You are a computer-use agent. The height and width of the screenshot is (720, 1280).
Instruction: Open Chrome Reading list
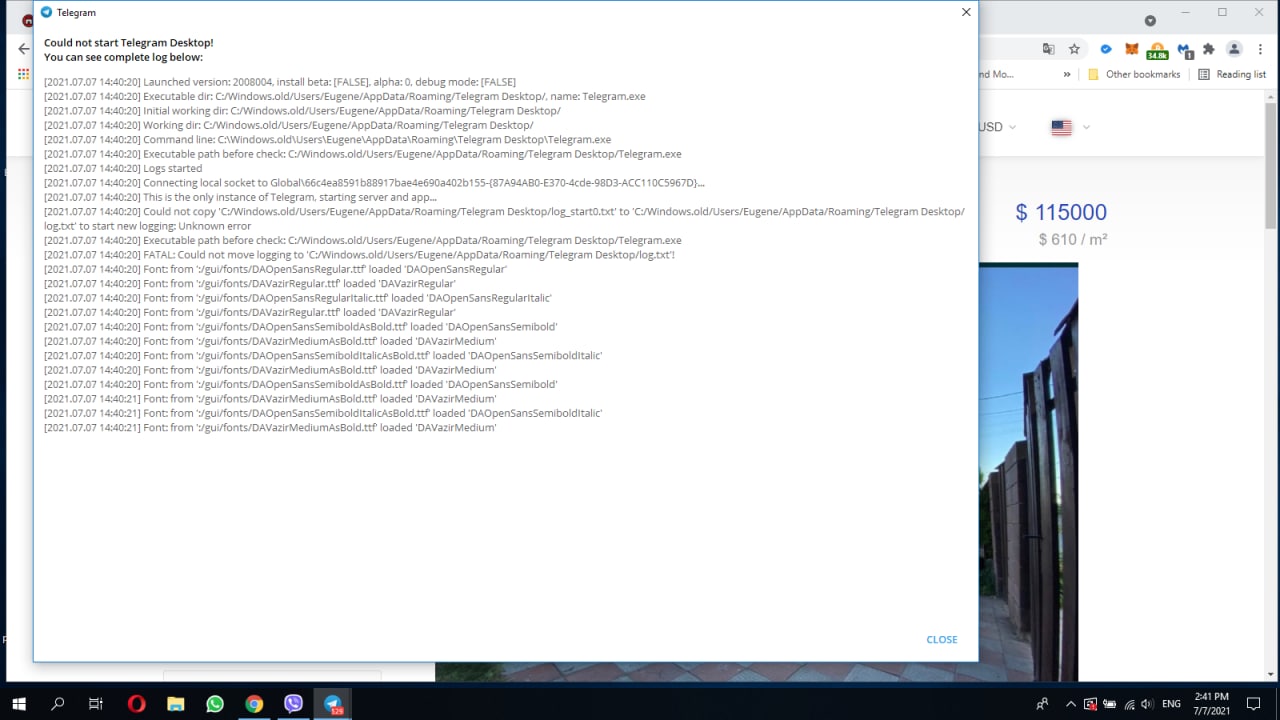coord(1232,74)
